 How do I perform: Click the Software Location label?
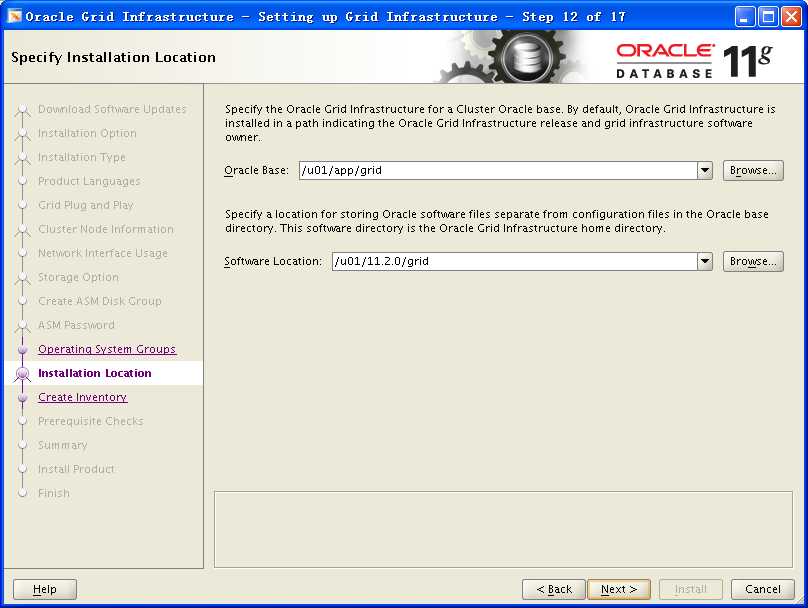pos(273,261)
